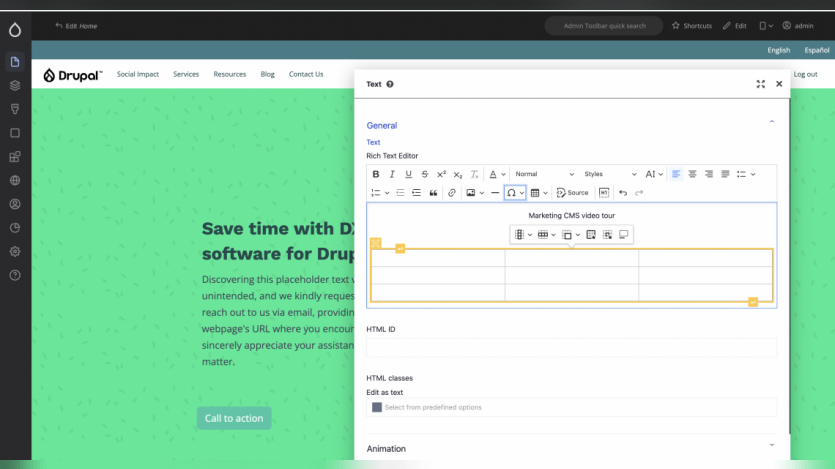Open the Text help question icon

(x=390, y=84)
